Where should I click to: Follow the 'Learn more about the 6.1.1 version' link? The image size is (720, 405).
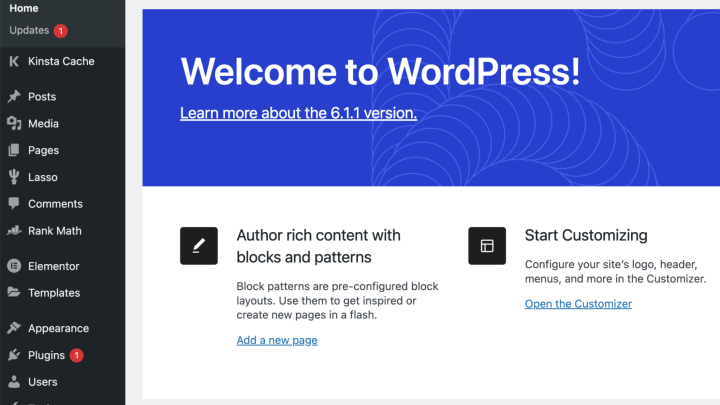(x=298, y=113)
